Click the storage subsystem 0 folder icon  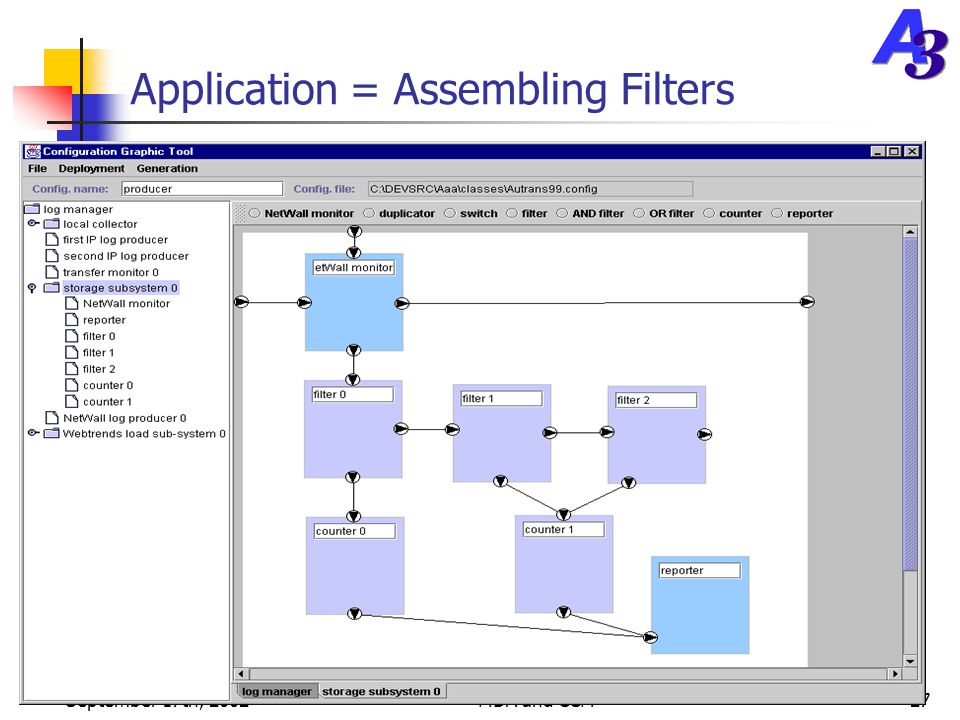pos(51,288)
